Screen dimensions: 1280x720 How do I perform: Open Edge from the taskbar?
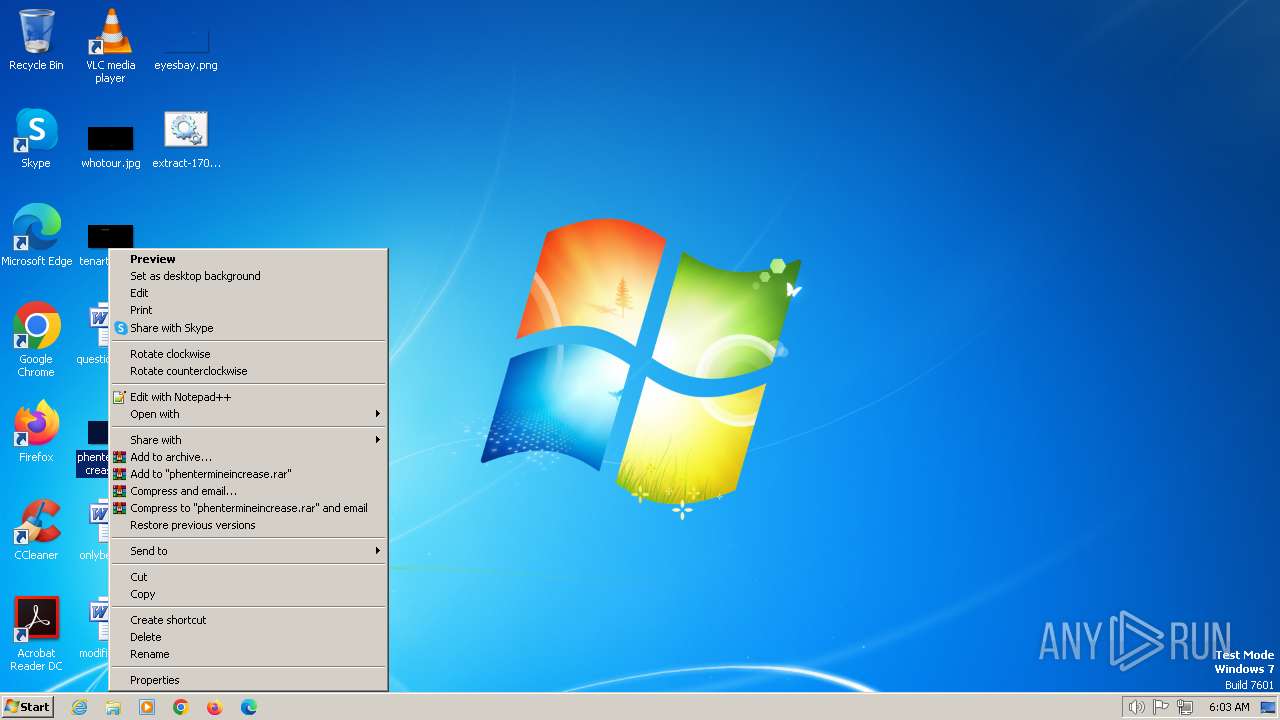249,707
